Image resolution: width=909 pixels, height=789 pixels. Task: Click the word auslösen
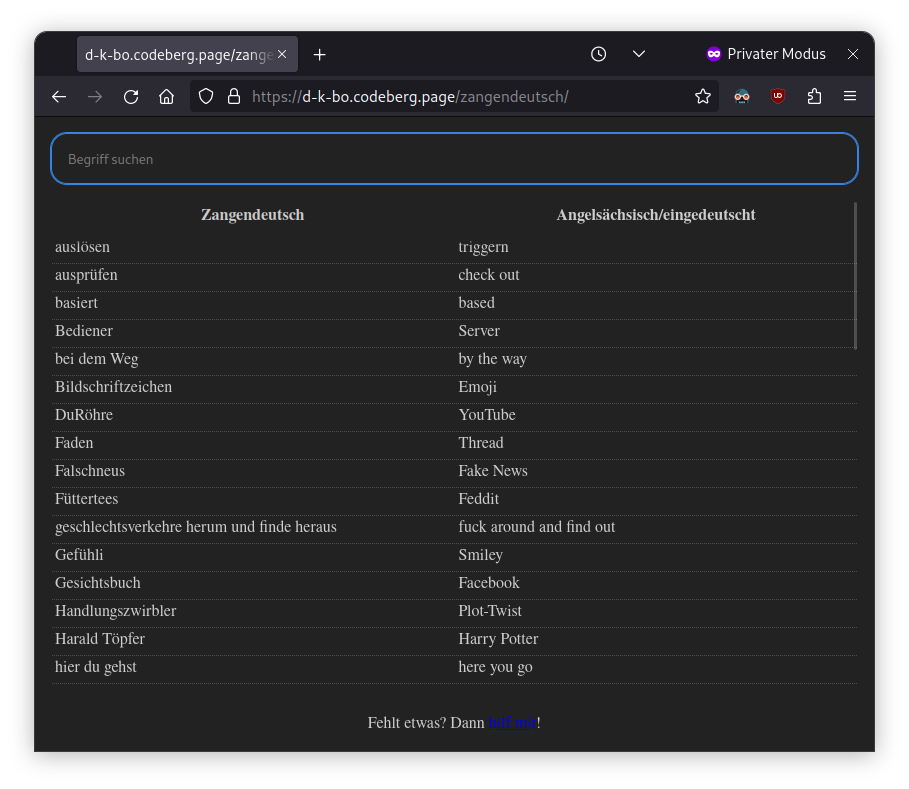click(x=82, y=247)
